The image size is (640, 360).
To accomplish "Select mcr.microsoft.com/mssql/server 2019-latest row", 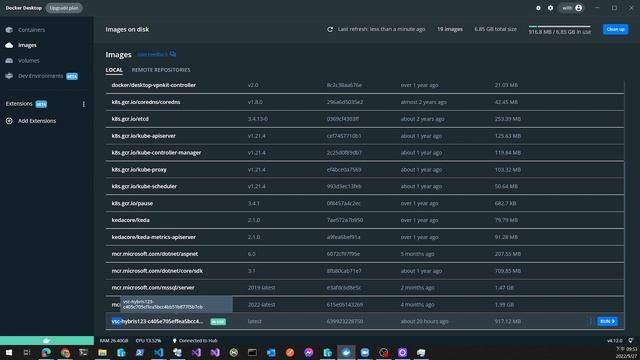I will pos(364,287).
